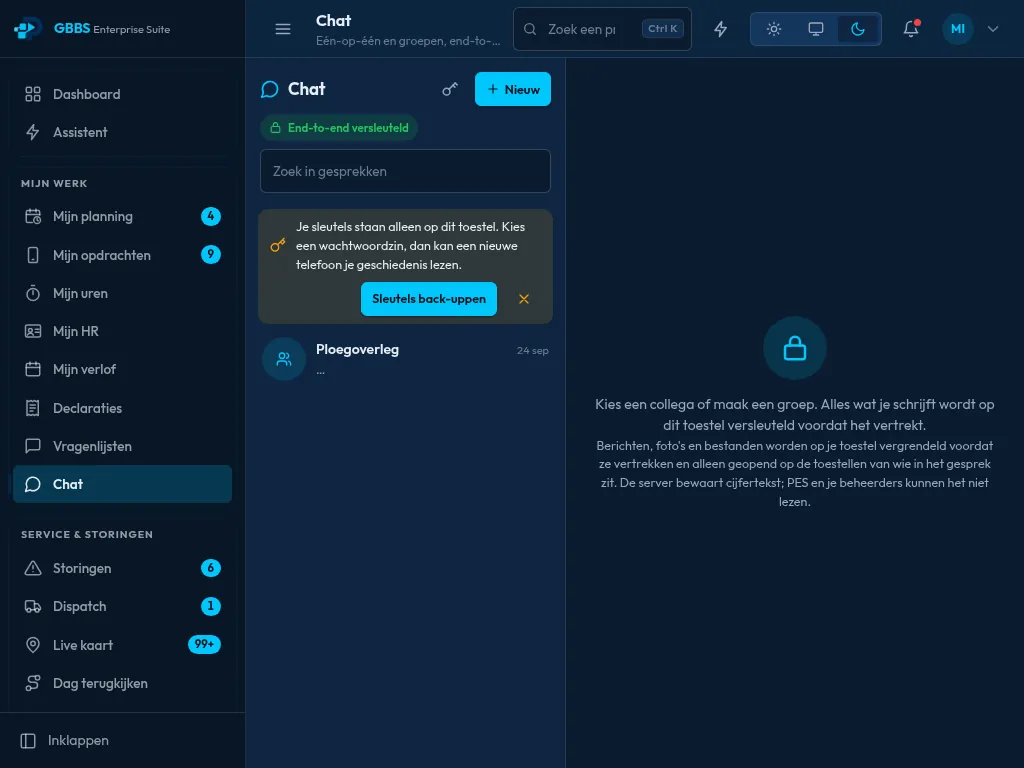Viewport: 1024px width, 768px height.
Task: Click the Mijn verlof calendar icon
Action: (33, 369)
